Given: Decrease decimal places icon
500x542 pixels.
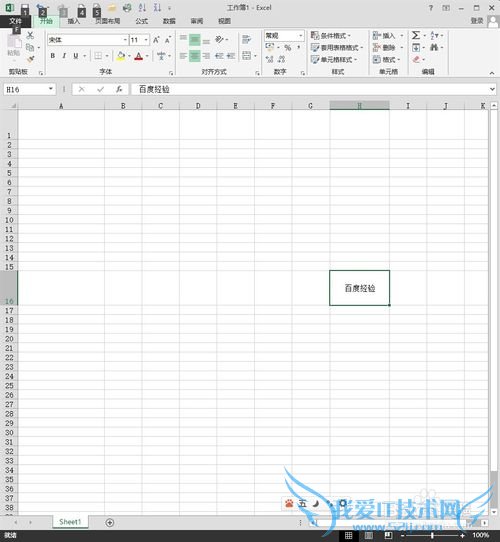Looking at the screenshot, I should click(x=281, y=59).
